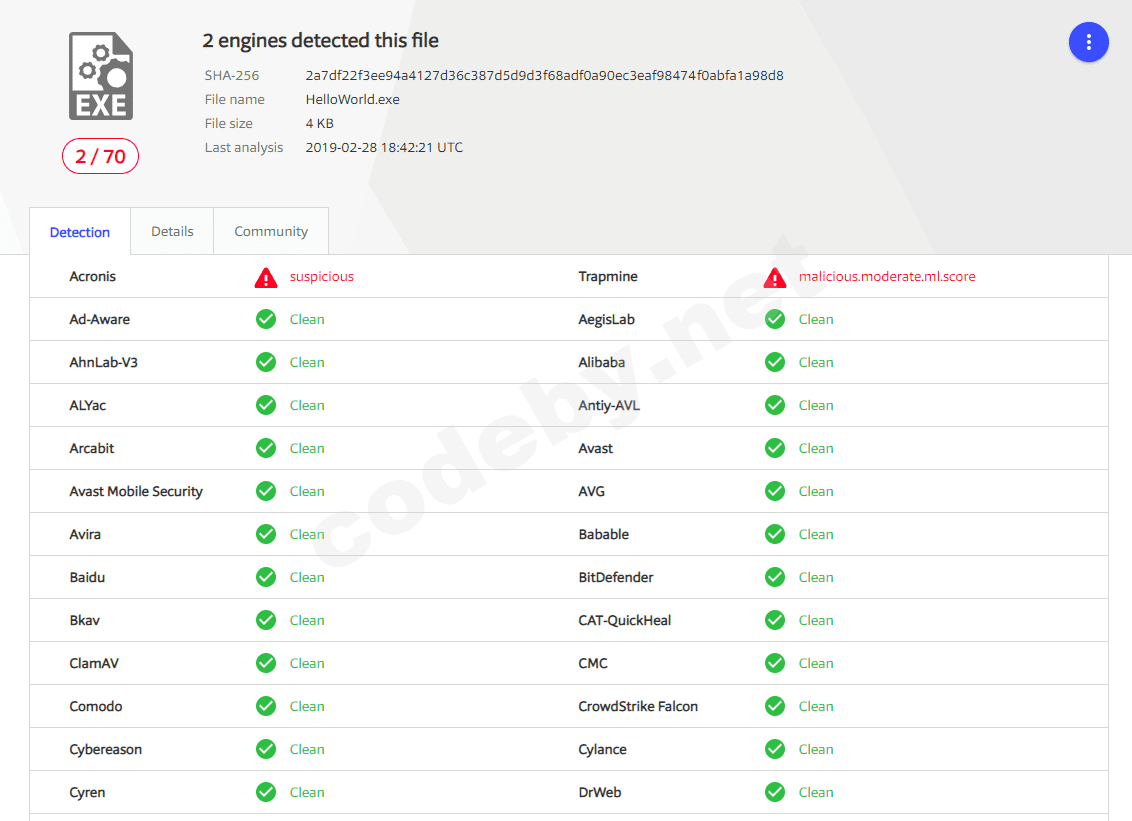Select the Detection tab
Screen dimensions: 1132x821
click(x=80, y=232)
